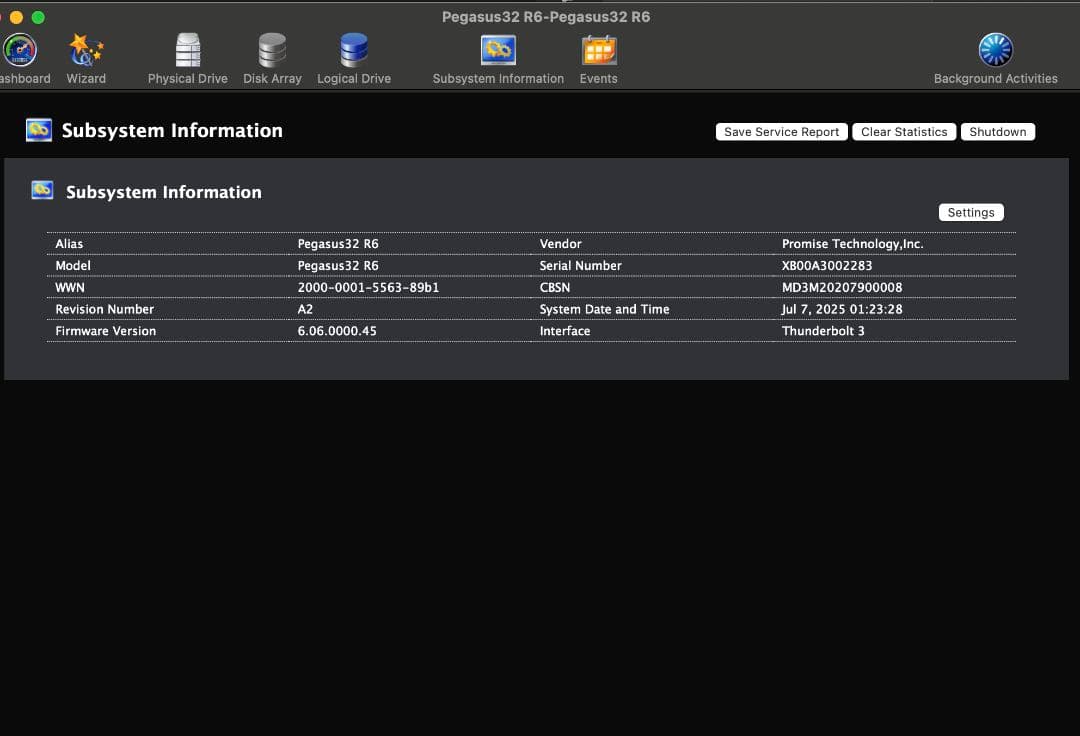Show Background Activities
The height and width of the screenshot is (736, 1080).
point(995,50)
